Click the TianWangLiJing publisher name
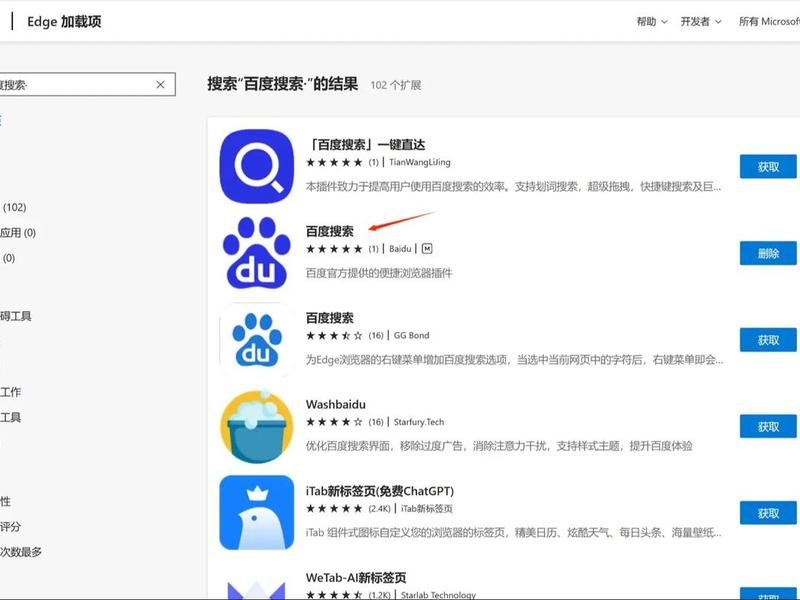The image size is (800, 600). 420,162
